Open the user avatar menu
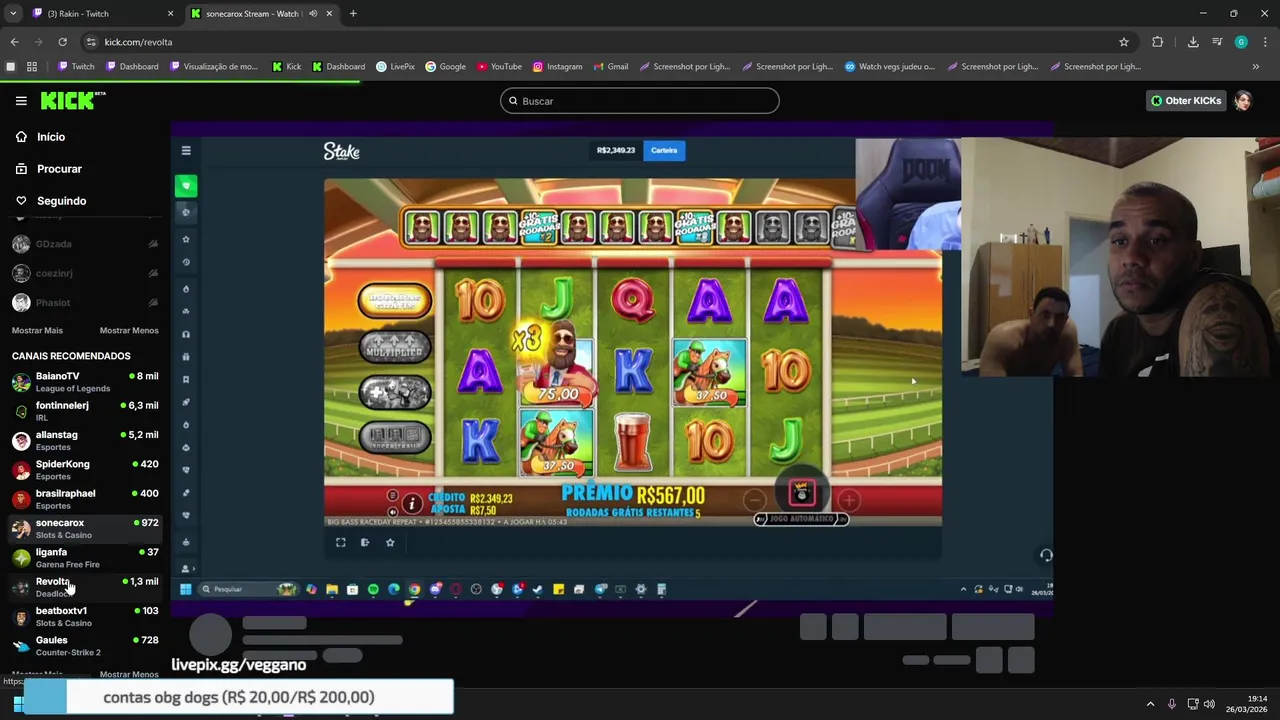 (1243, 101)
